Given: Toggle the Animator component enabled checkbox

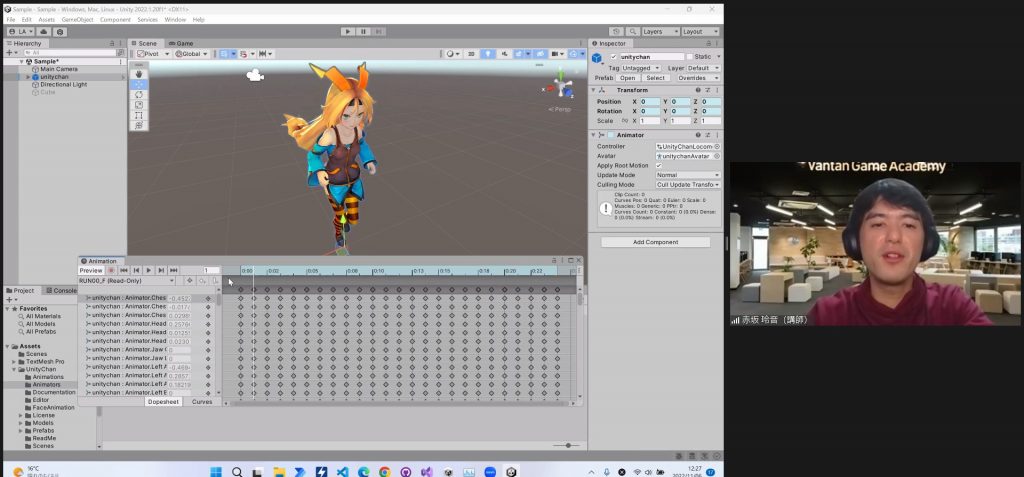Looking at the screenshot, I should pyautogui.click(x=612, y=135).
